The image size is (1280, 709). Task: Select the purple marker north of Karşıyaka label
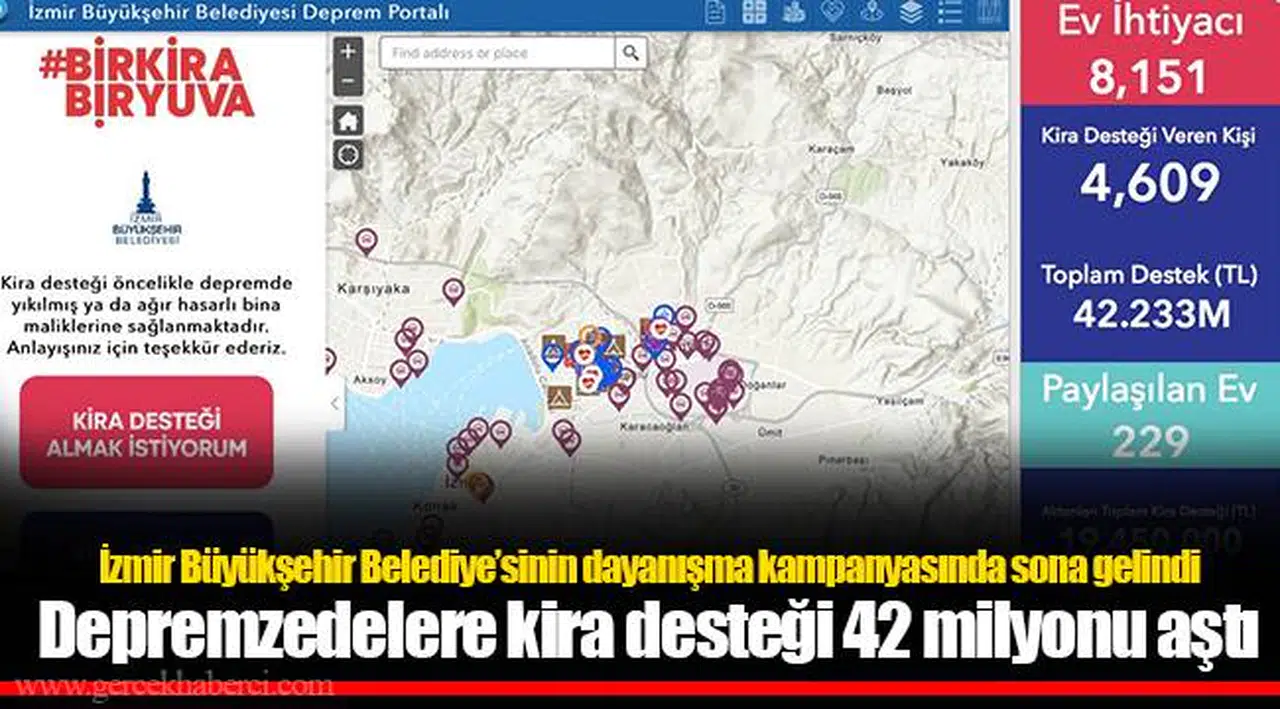pos(367,241)
